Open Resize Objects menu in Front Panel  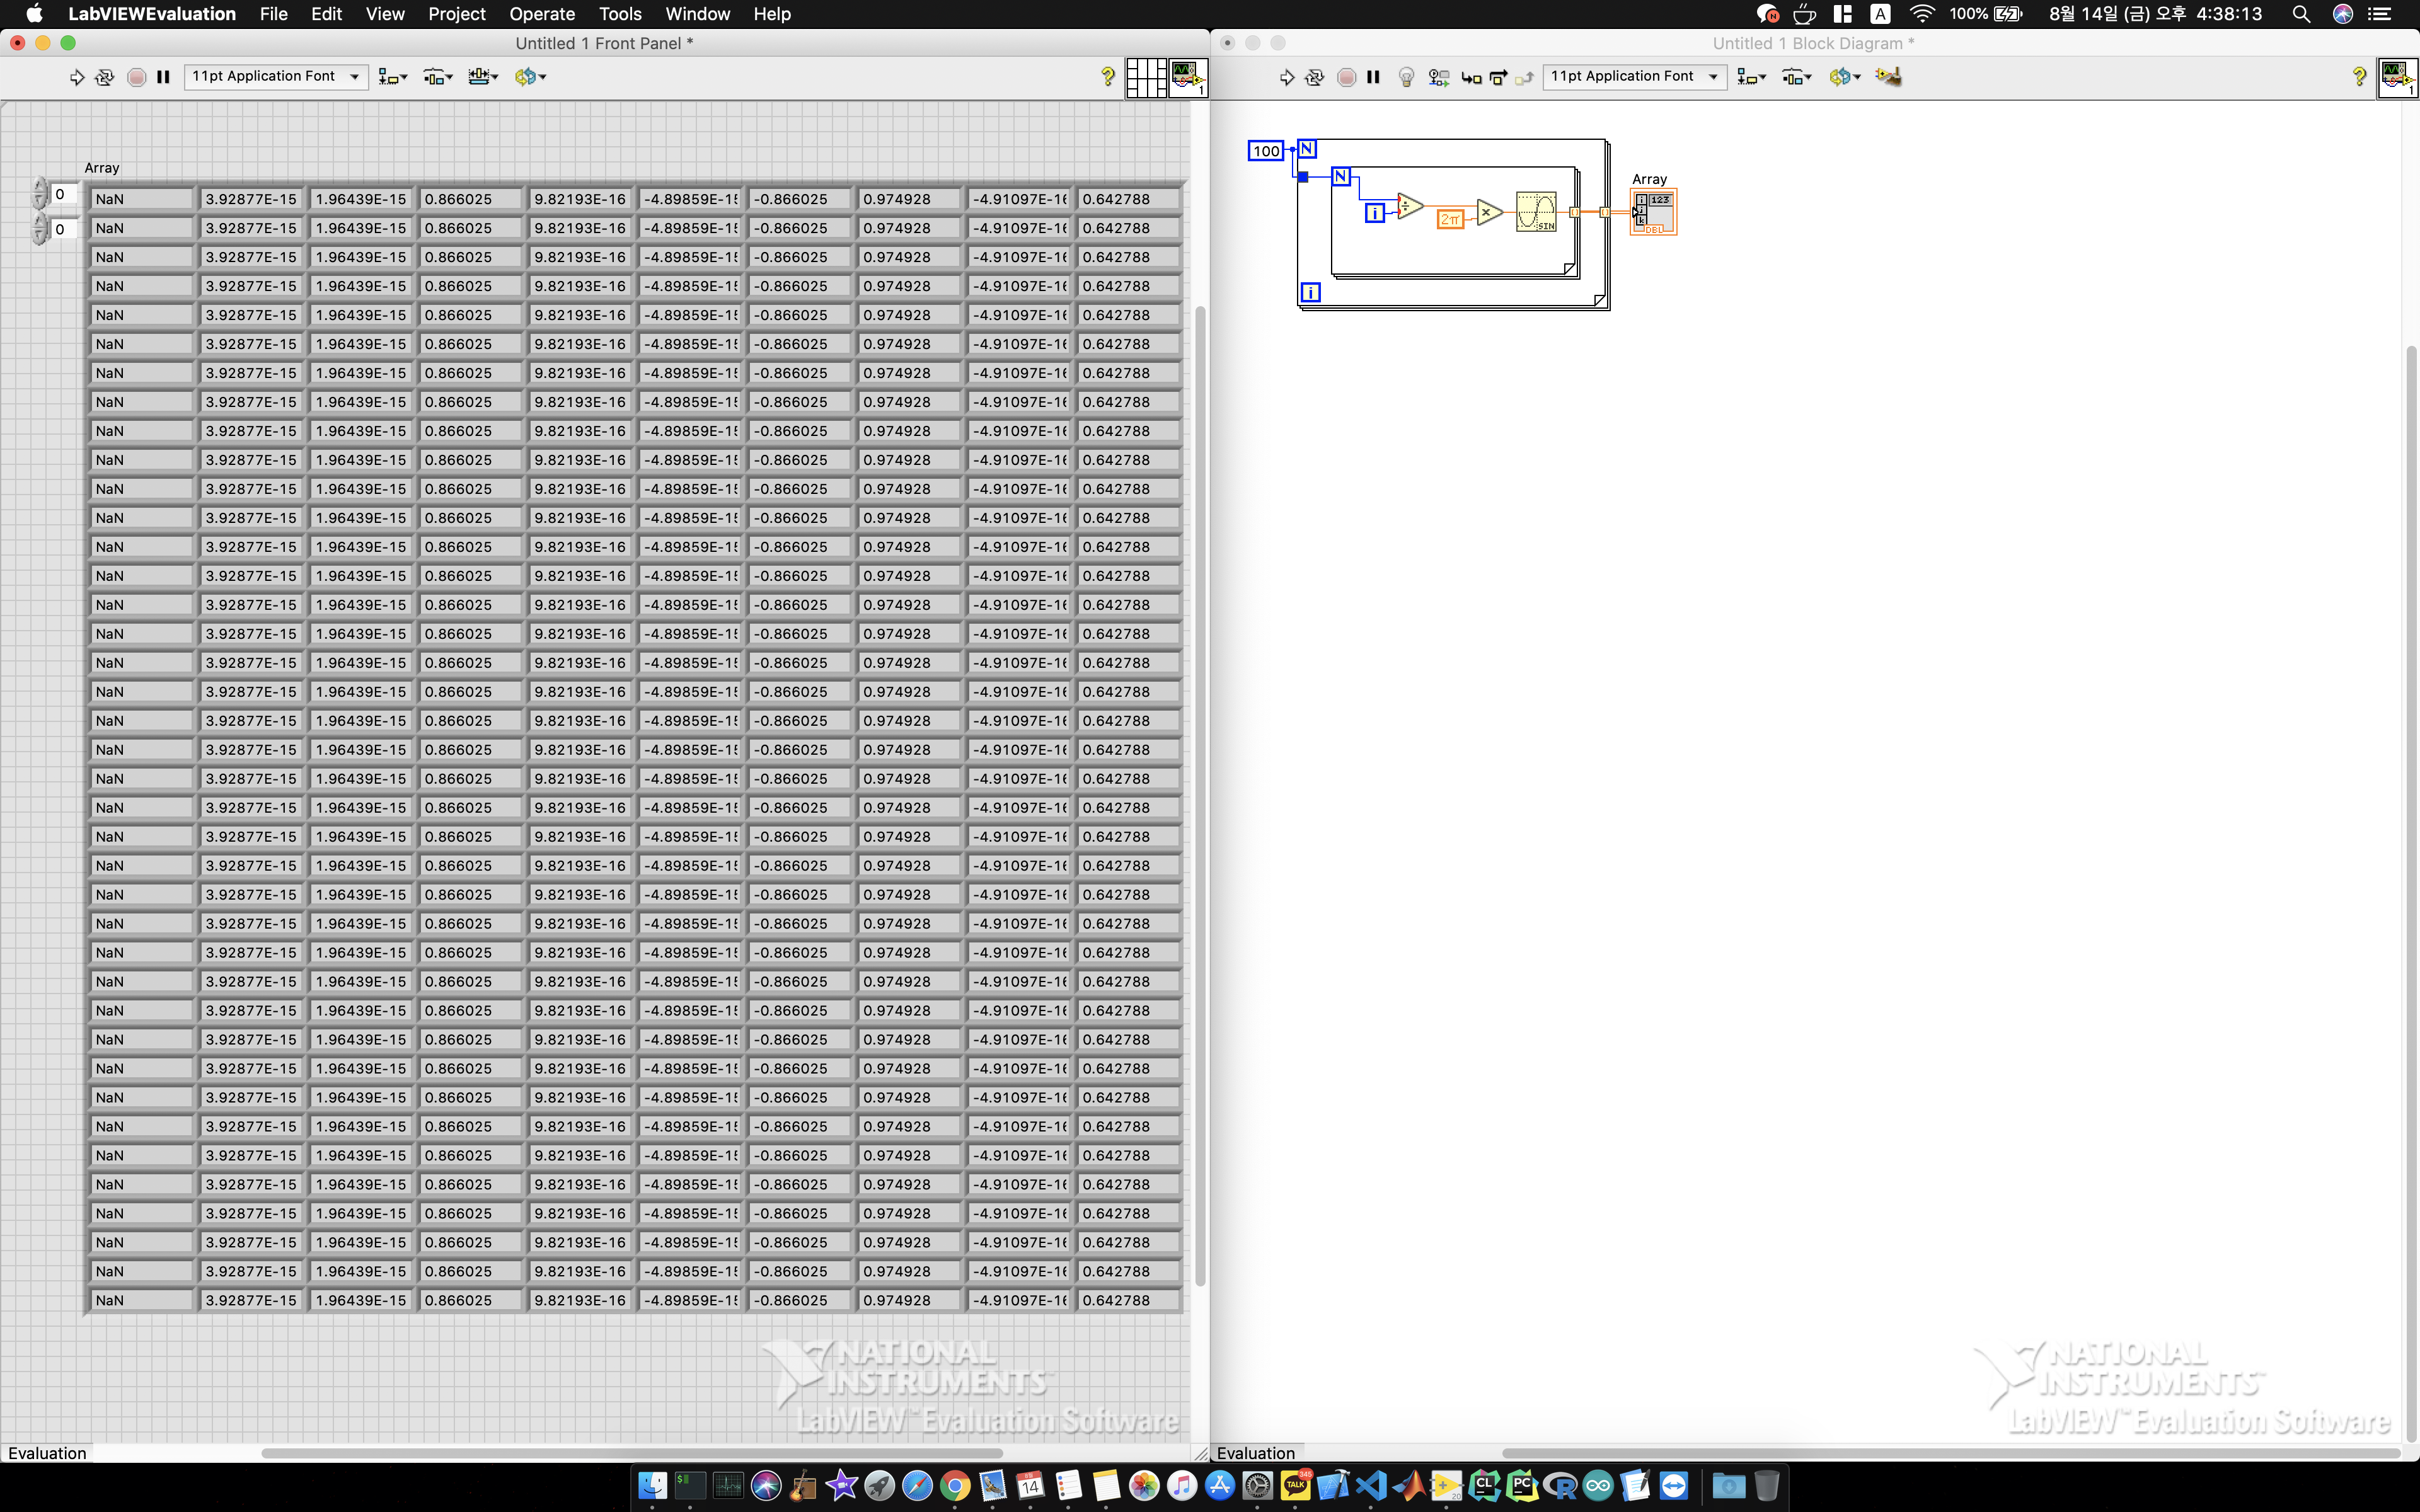coord(483,77)
